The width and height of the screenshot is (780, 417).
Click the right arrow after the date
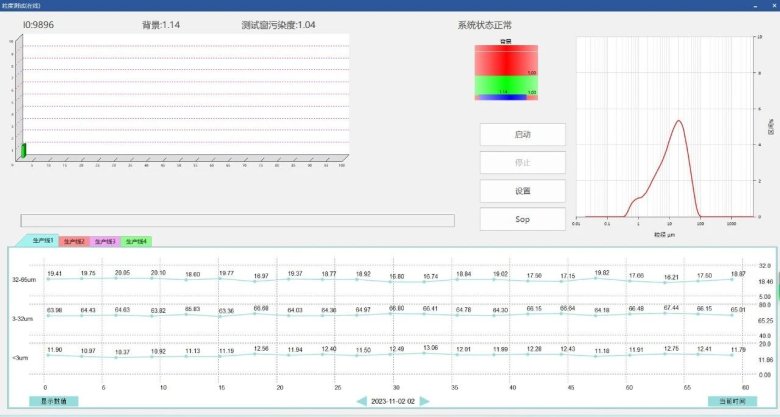click(425, 401)
